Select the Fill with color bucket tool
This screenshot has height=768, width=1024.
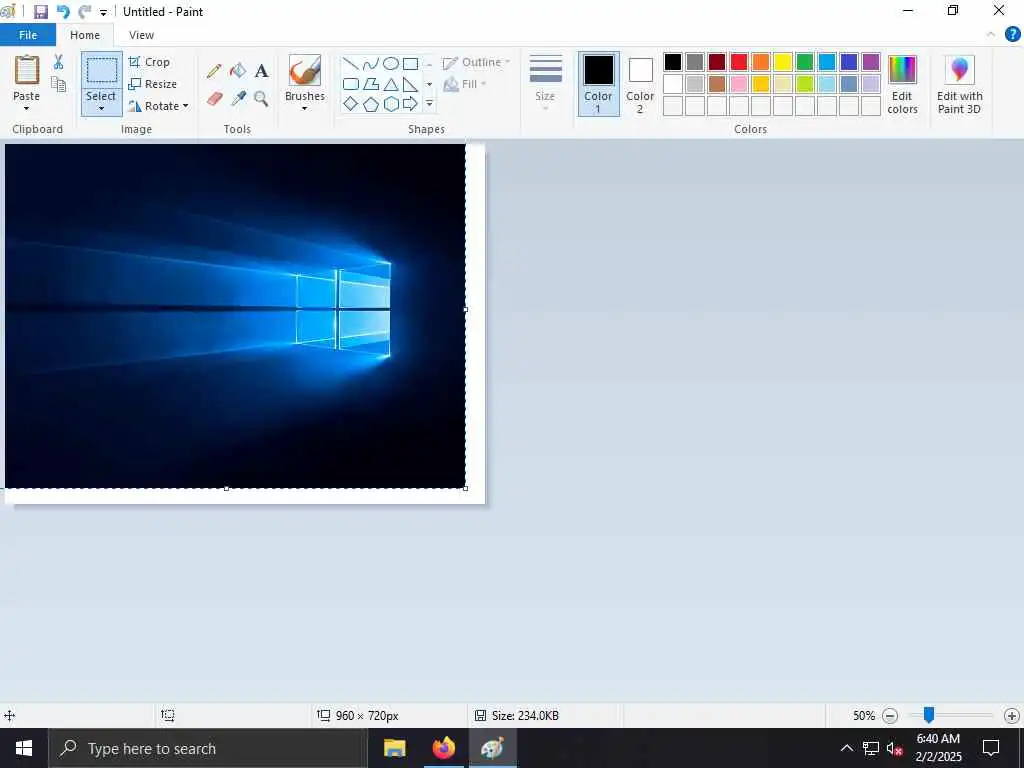tap(238, 71)
